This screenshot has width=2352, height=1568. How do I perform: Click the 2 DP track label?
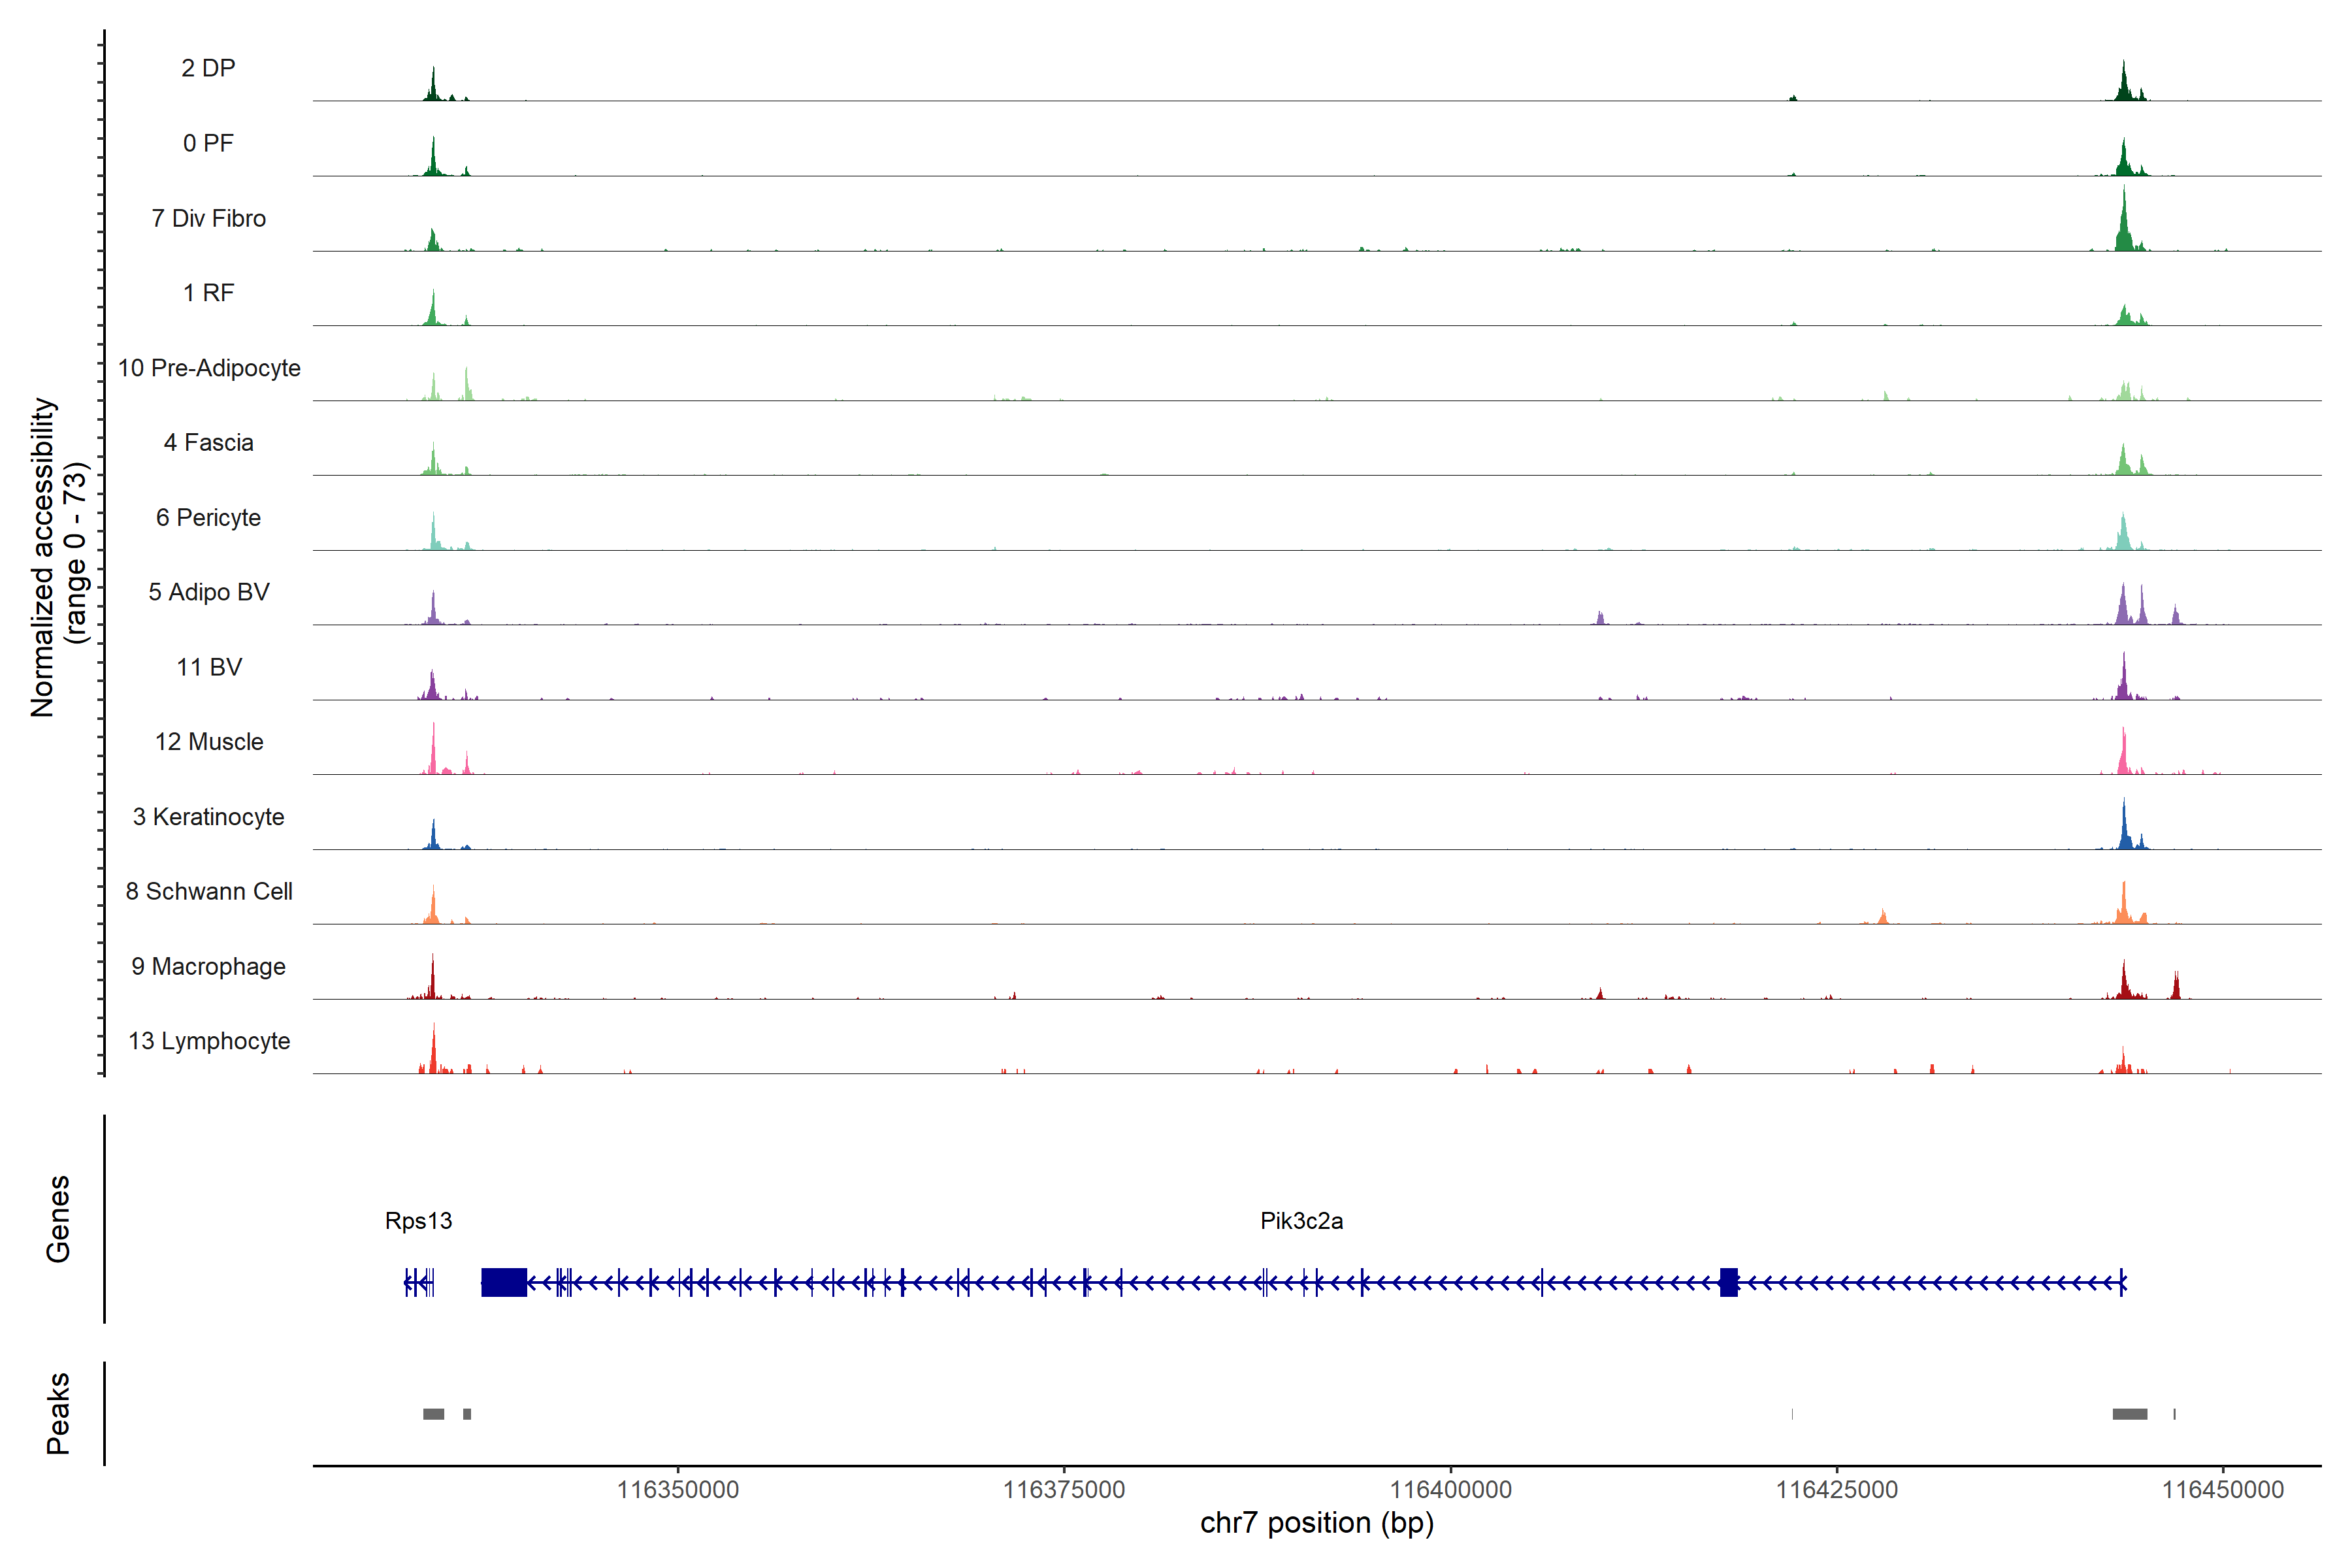208,68
